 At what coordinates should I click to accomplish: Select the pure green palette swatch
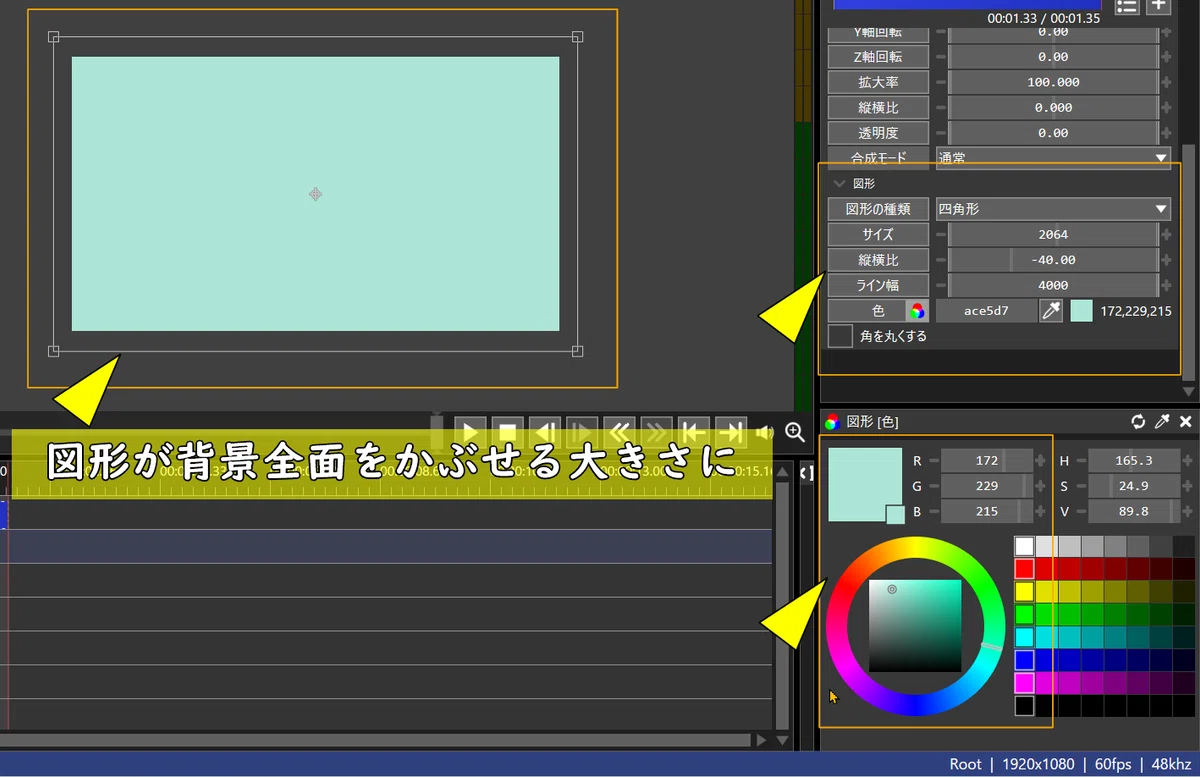coord(1024,614)
